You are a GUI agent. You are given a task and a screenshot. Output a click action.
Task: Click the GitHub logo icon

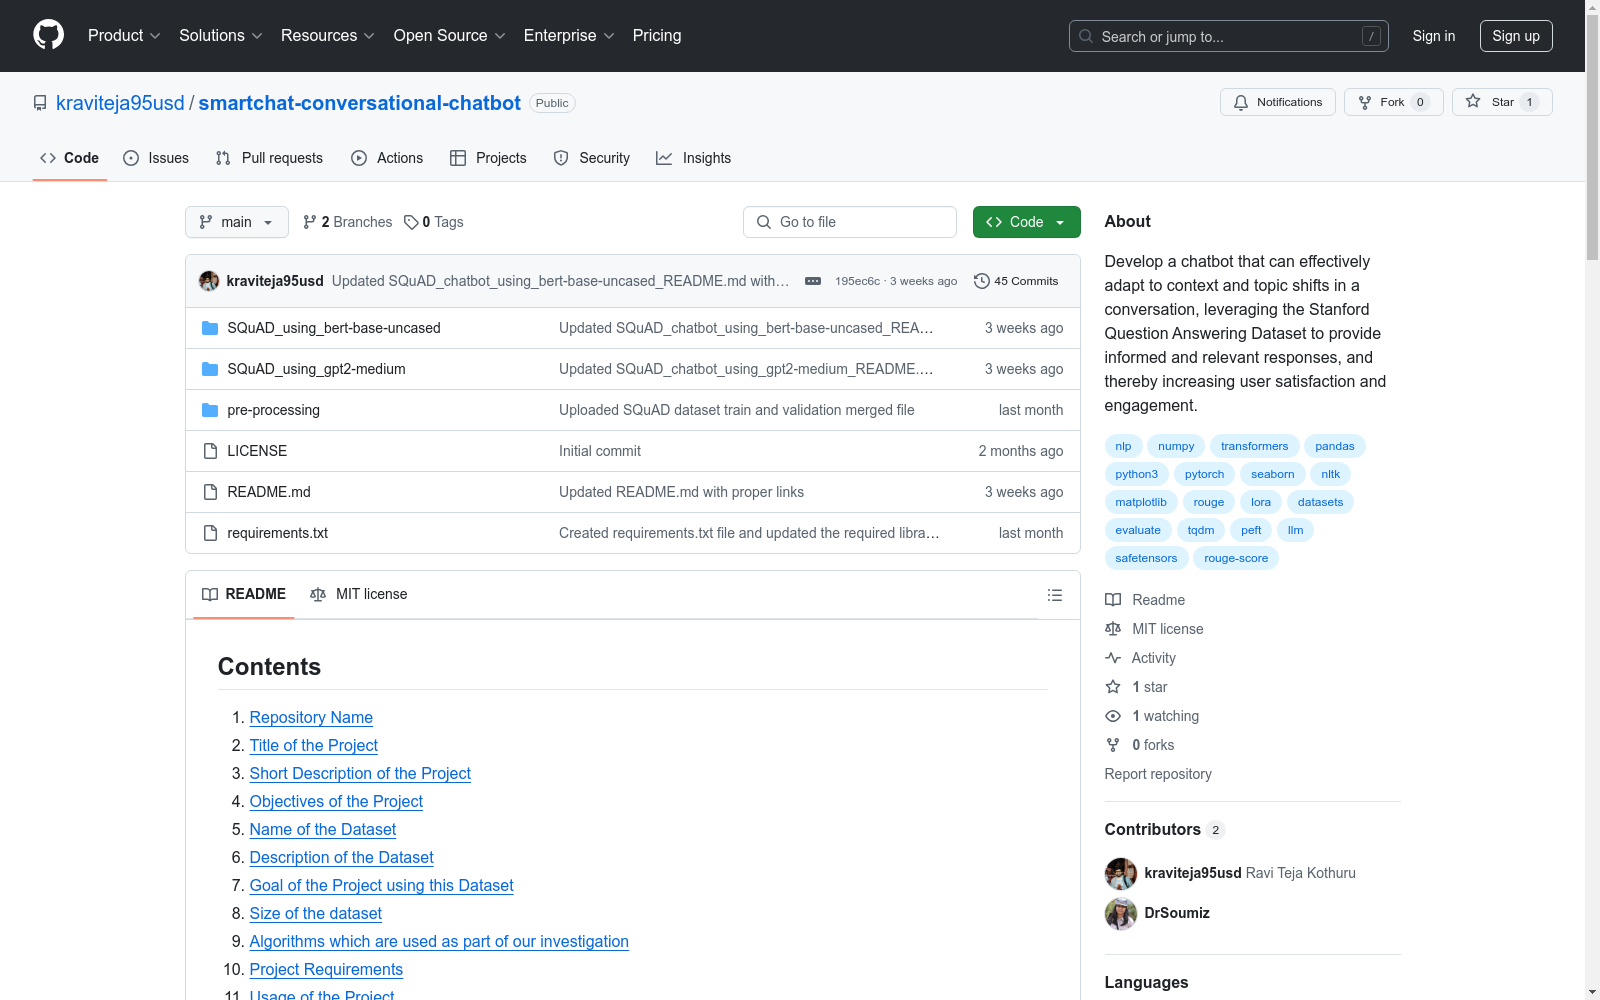click(x=48, y=35)
